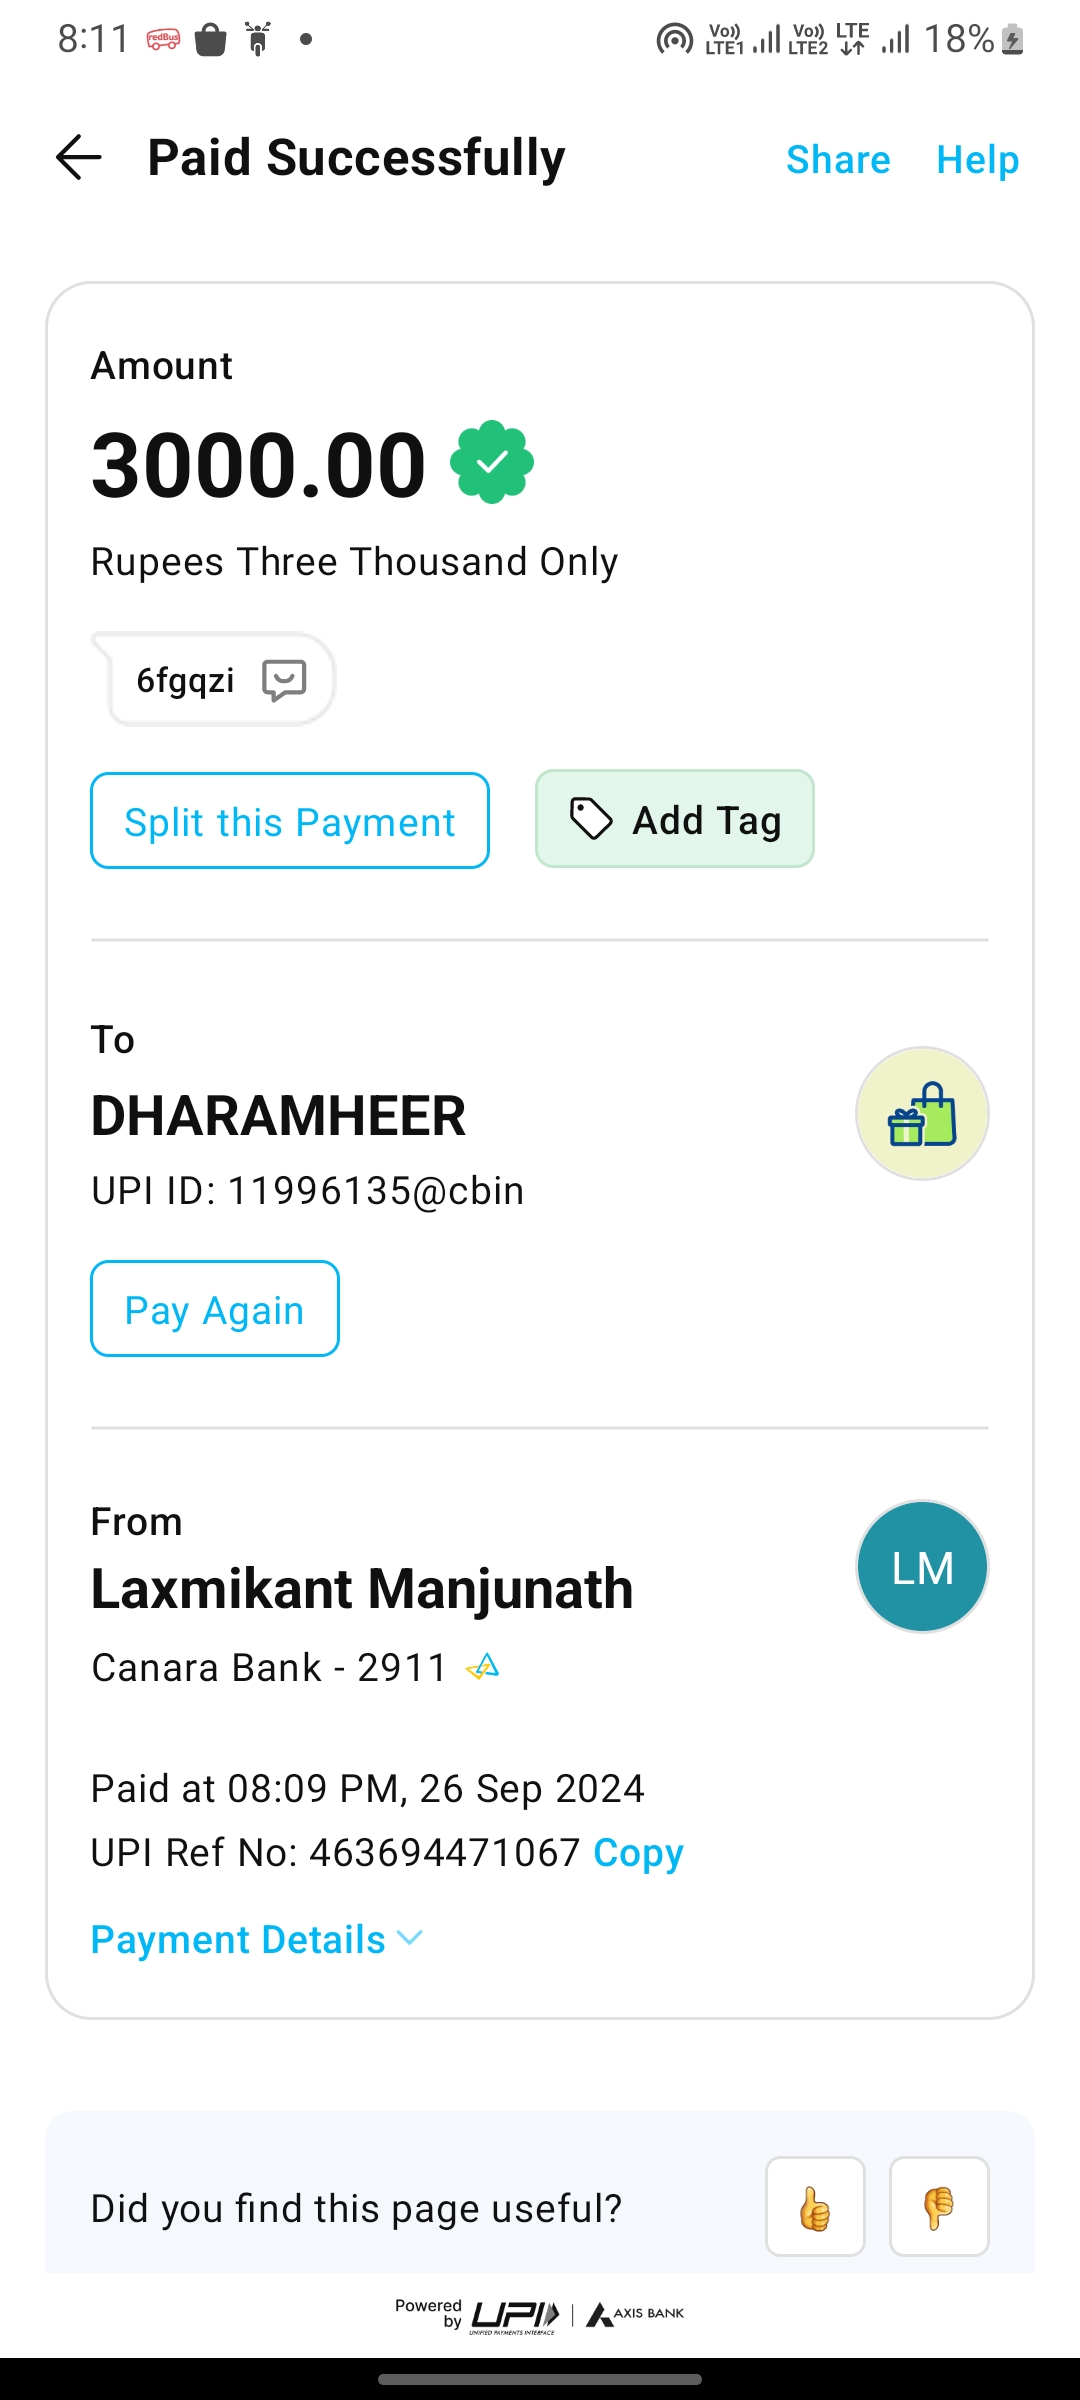
Task: Give thumbs up feedback
Action: coord(815,2207)
